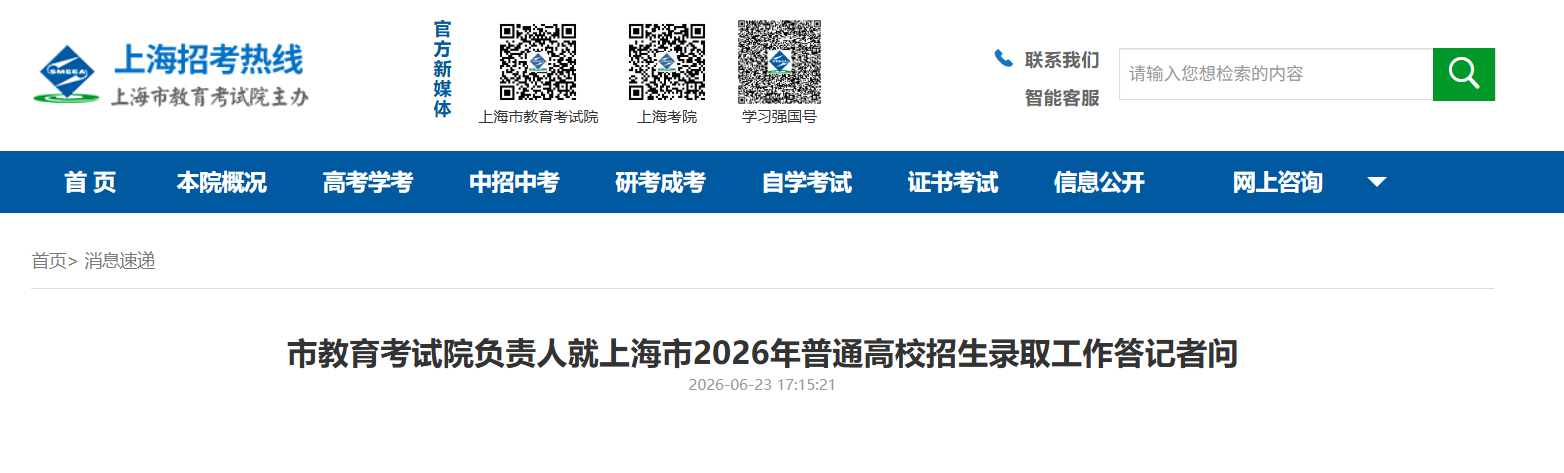Click the 学习强国号 QR code

tap(779, 62)
